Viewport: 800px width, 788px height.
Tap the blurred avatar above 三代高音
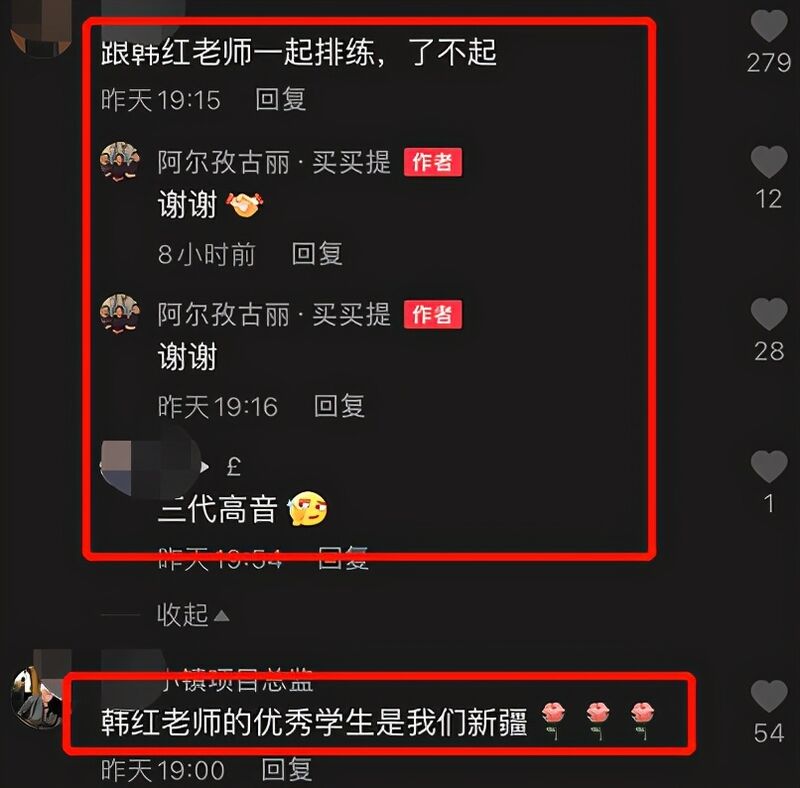click(152, 466)
